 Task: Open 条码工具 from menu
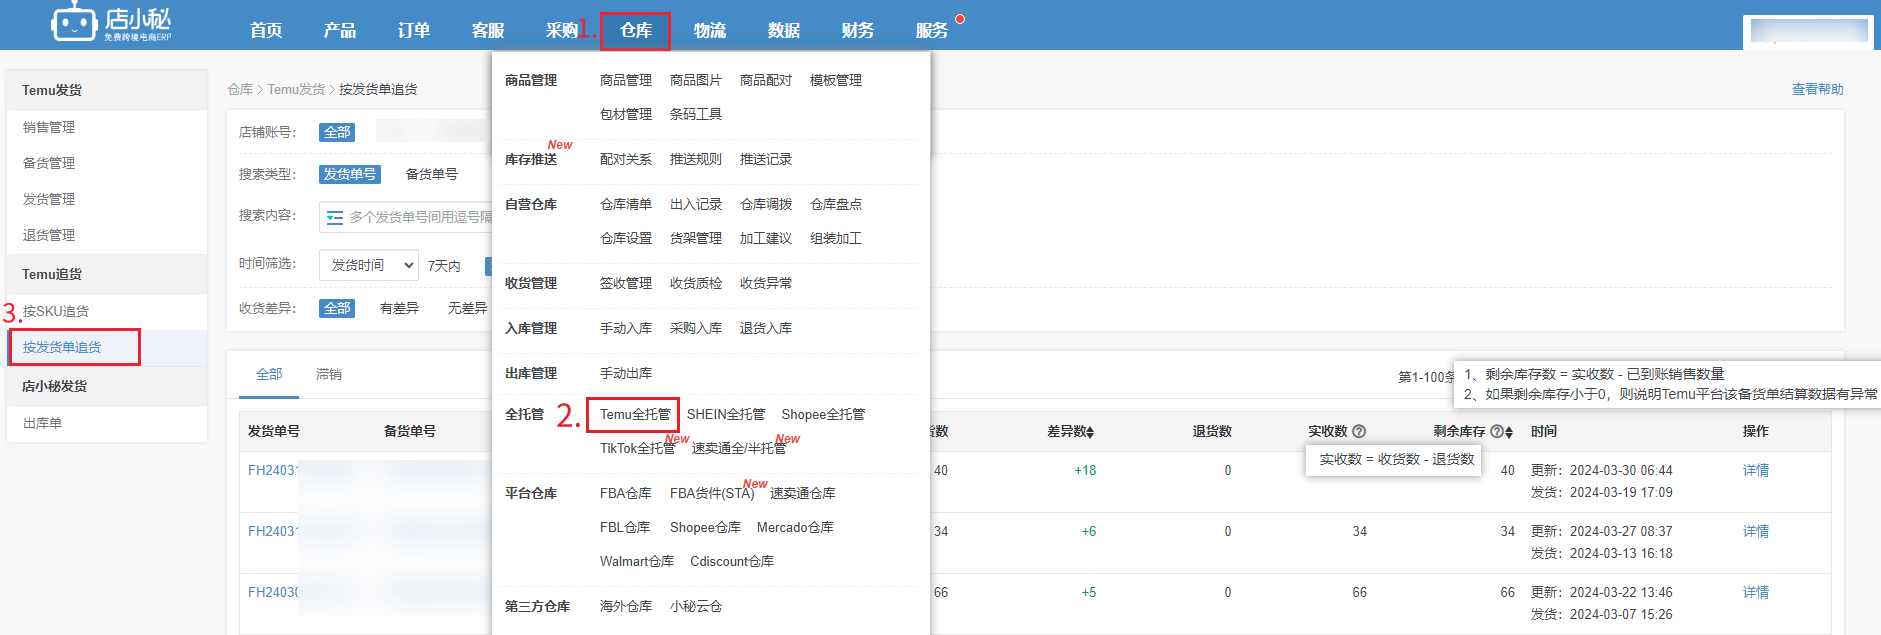(696, 114)
